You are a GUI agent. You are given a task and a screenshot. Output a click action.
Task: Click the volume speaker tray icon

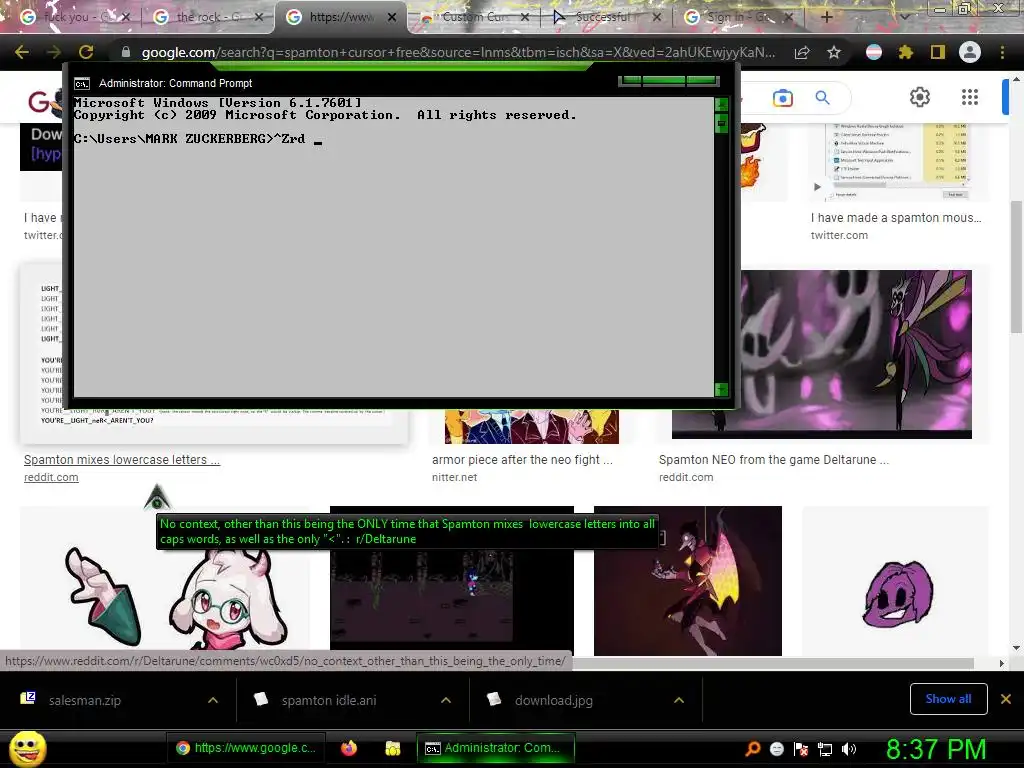coord(849,749)
